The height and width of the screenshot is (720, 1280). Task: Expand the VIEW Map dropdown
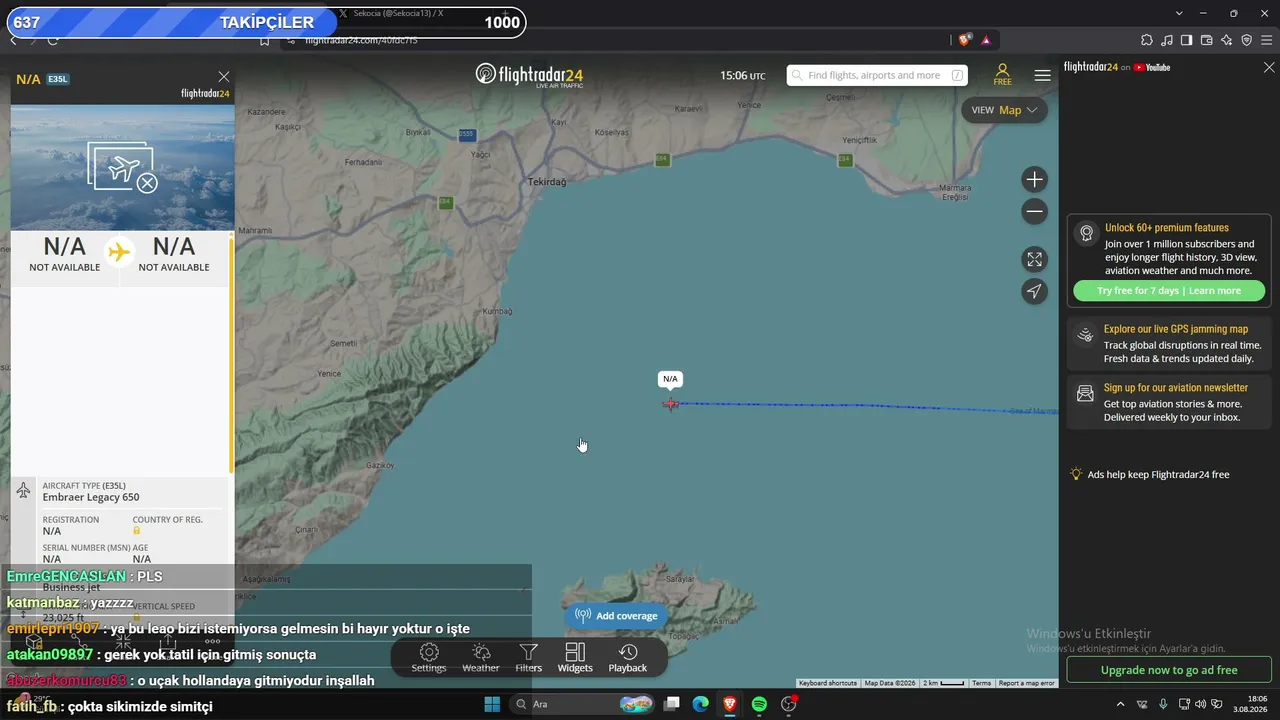click(1004, 110)
